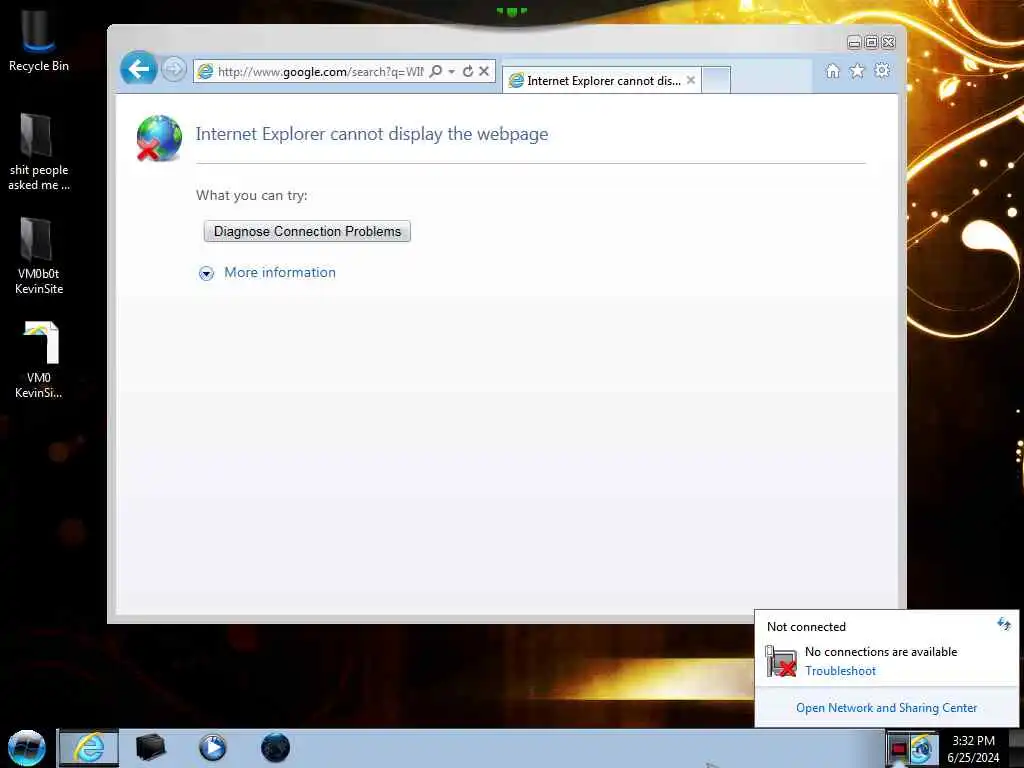Close the 'Internet Explorer cannot dis...' tab
Viewport: 1024px width, 768px height.
click(x=691, y=80)
